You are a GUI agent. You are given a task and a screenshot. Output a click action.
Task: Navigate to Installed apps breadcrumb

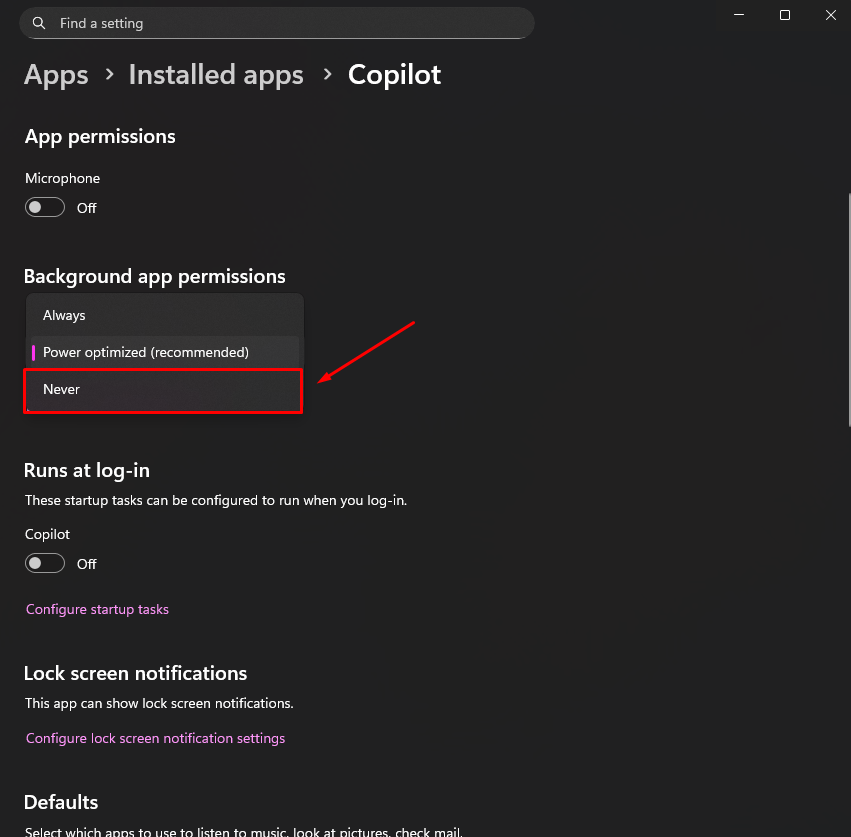pyautogui.click(x=216, y=75)
